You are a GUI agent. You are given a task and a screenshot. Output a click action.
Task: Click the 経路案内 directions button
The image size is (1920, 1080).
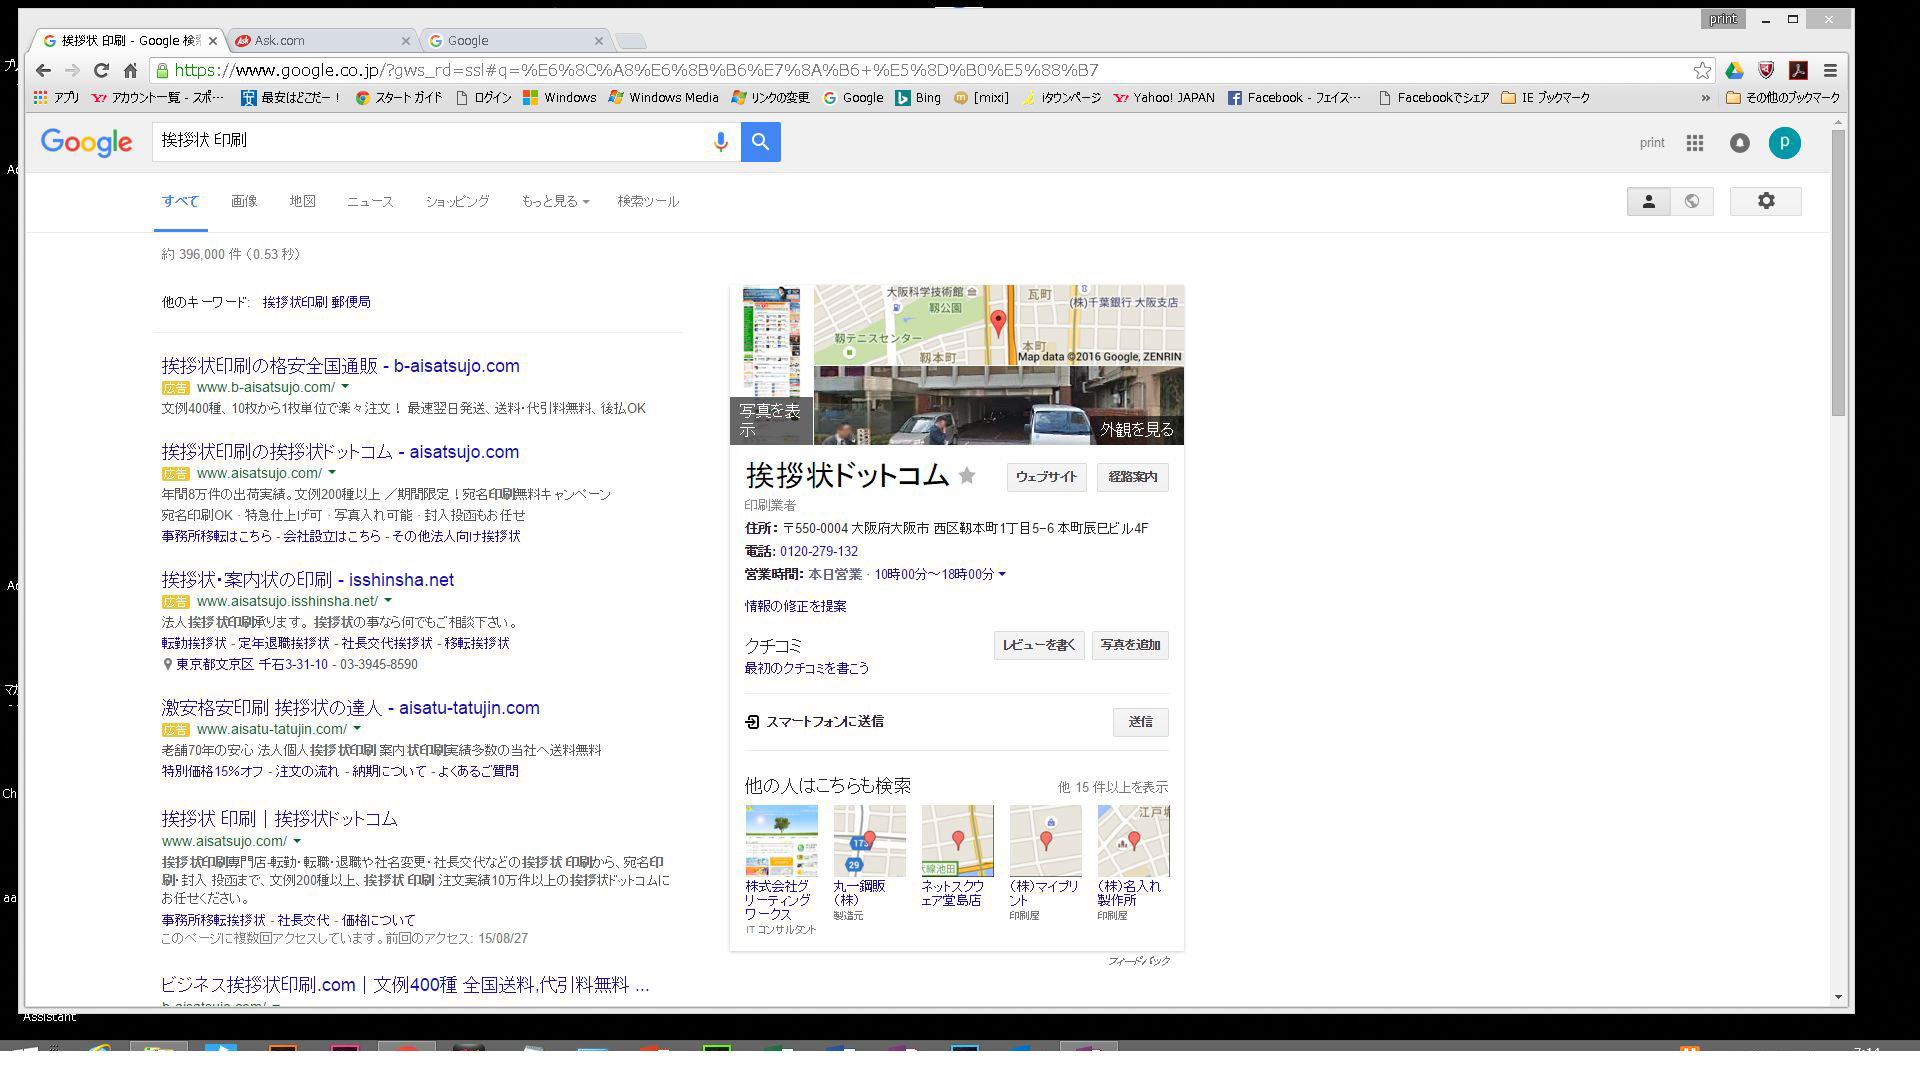click(1132, 477)
